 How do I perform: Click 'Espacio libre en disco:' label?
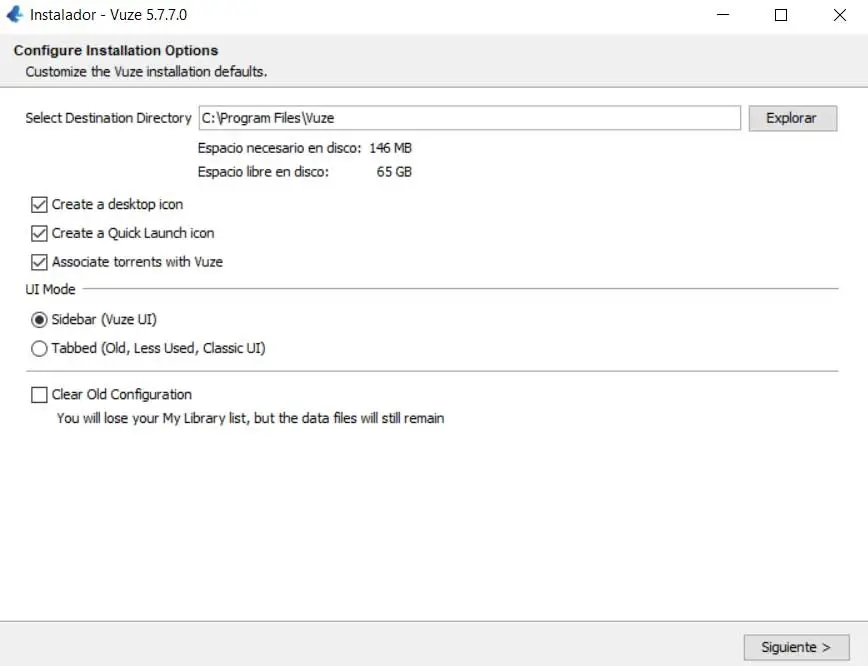(263, 172)
